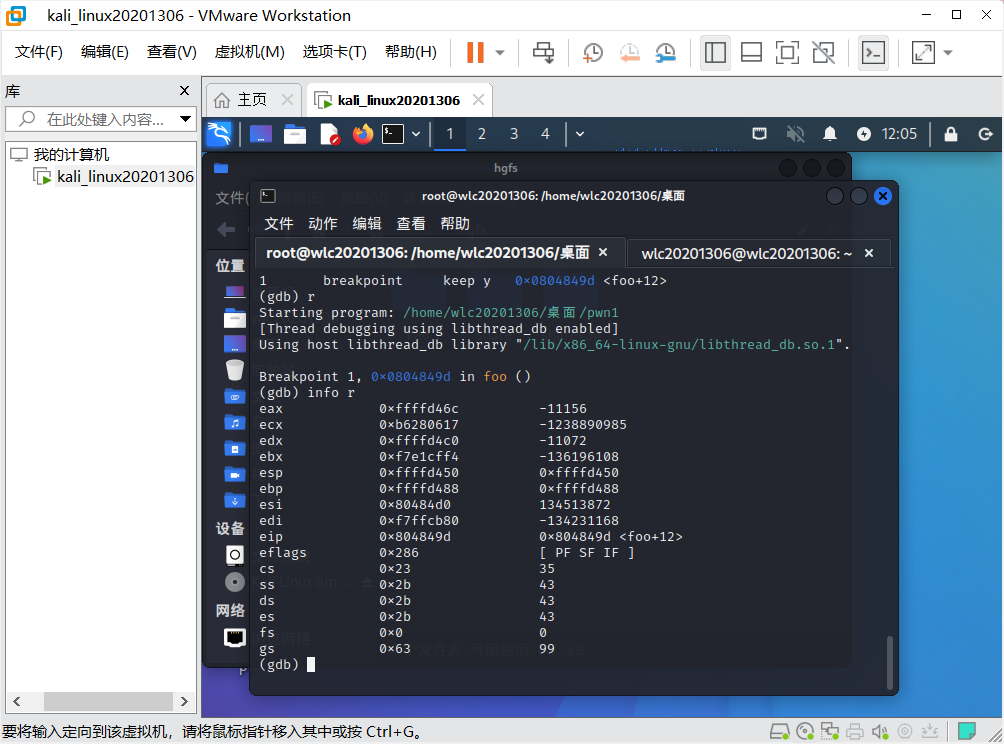Take a snapshot of the virtual machine
The width and height of the screenshot is (1004, 744).
(x=593, y=53)
